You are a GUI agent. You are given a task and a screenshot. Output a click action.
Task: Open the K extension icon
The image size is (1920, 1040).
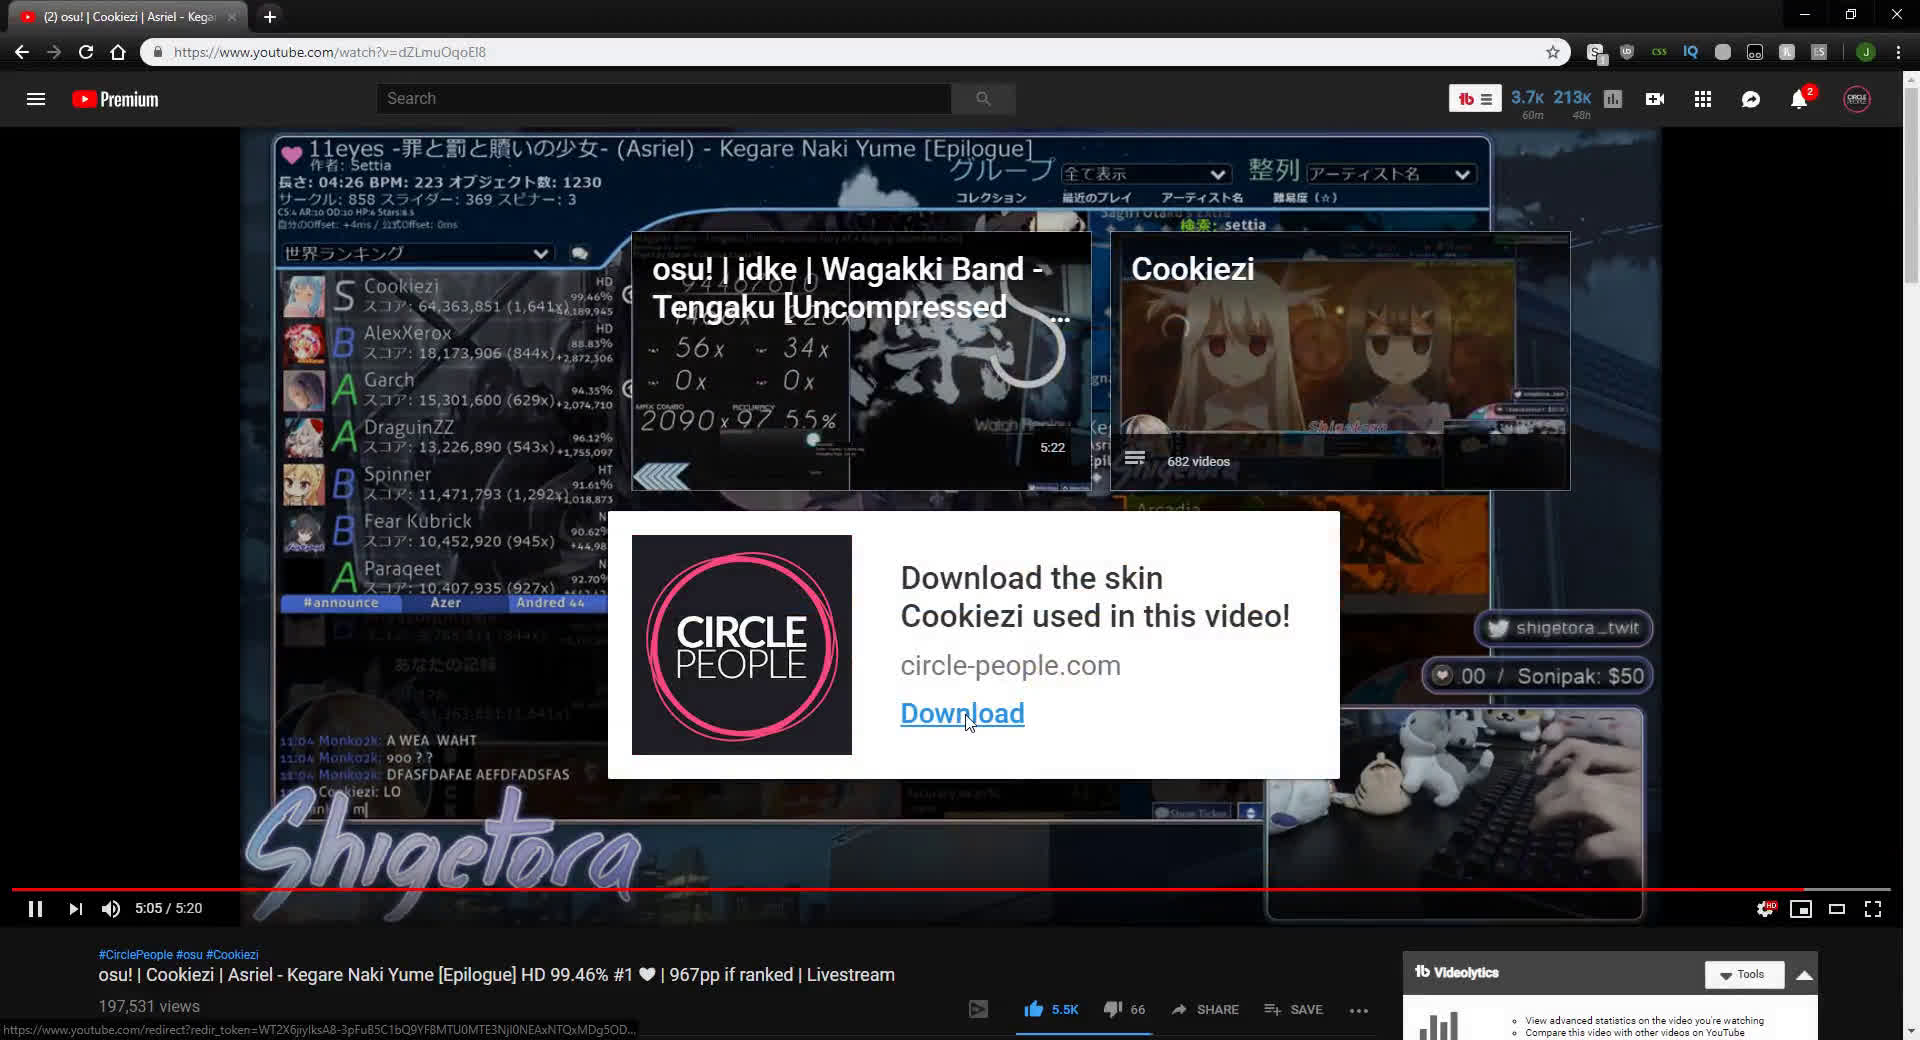(1787, 52)
